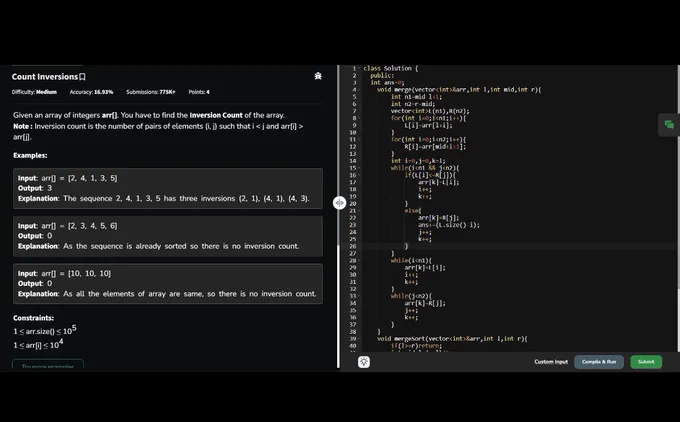Click the code editor vertical scrollbar

click(x=678, y=208)
